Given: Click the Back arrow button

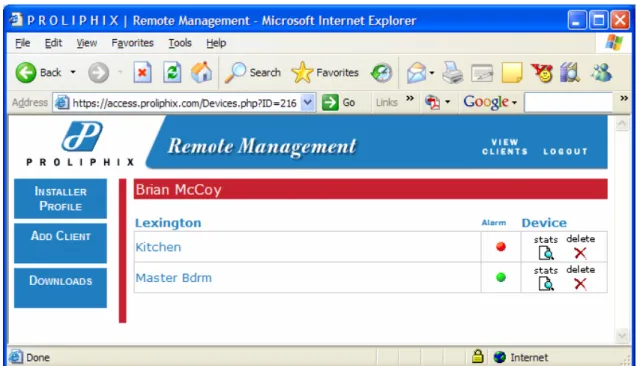Looking at the screenshot, I should tap(26, 73).
